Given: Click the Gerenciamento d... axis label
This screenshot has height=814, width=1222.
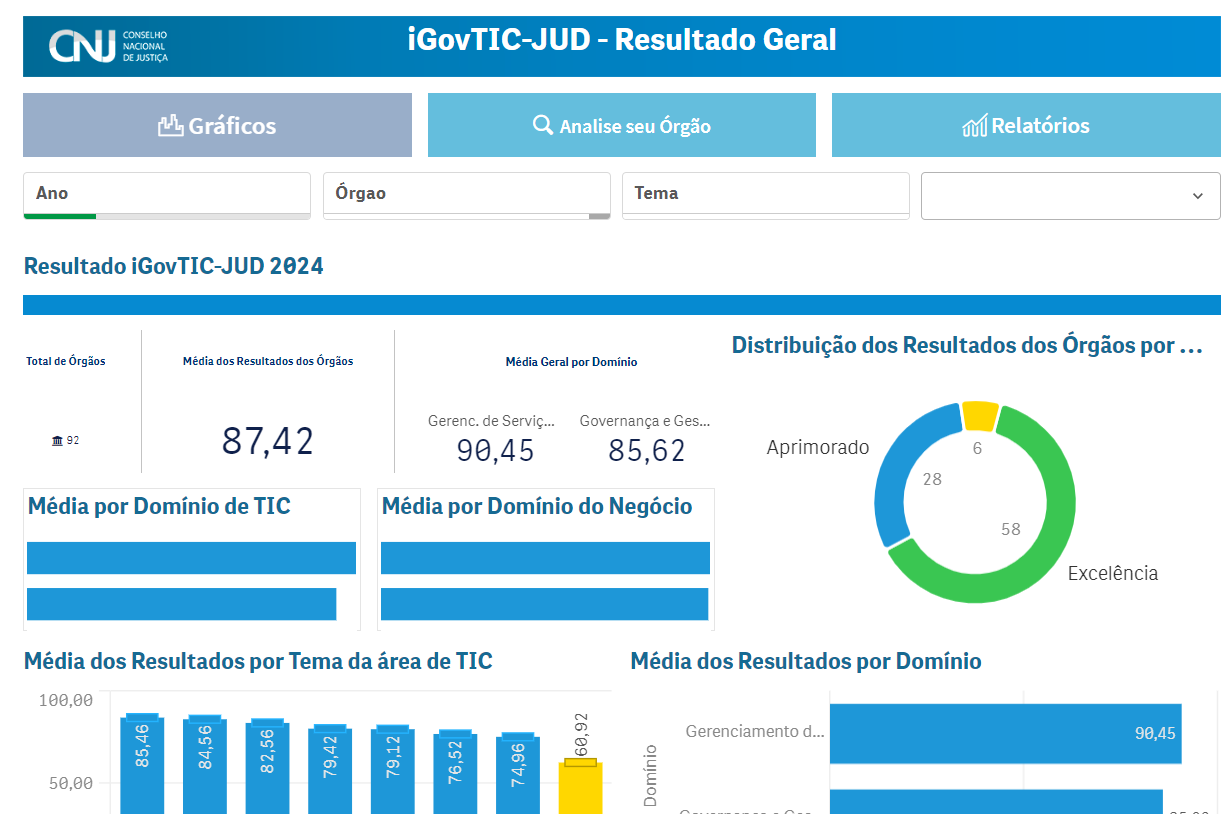Looking at the screenshot, I should (x=755, y=732).
